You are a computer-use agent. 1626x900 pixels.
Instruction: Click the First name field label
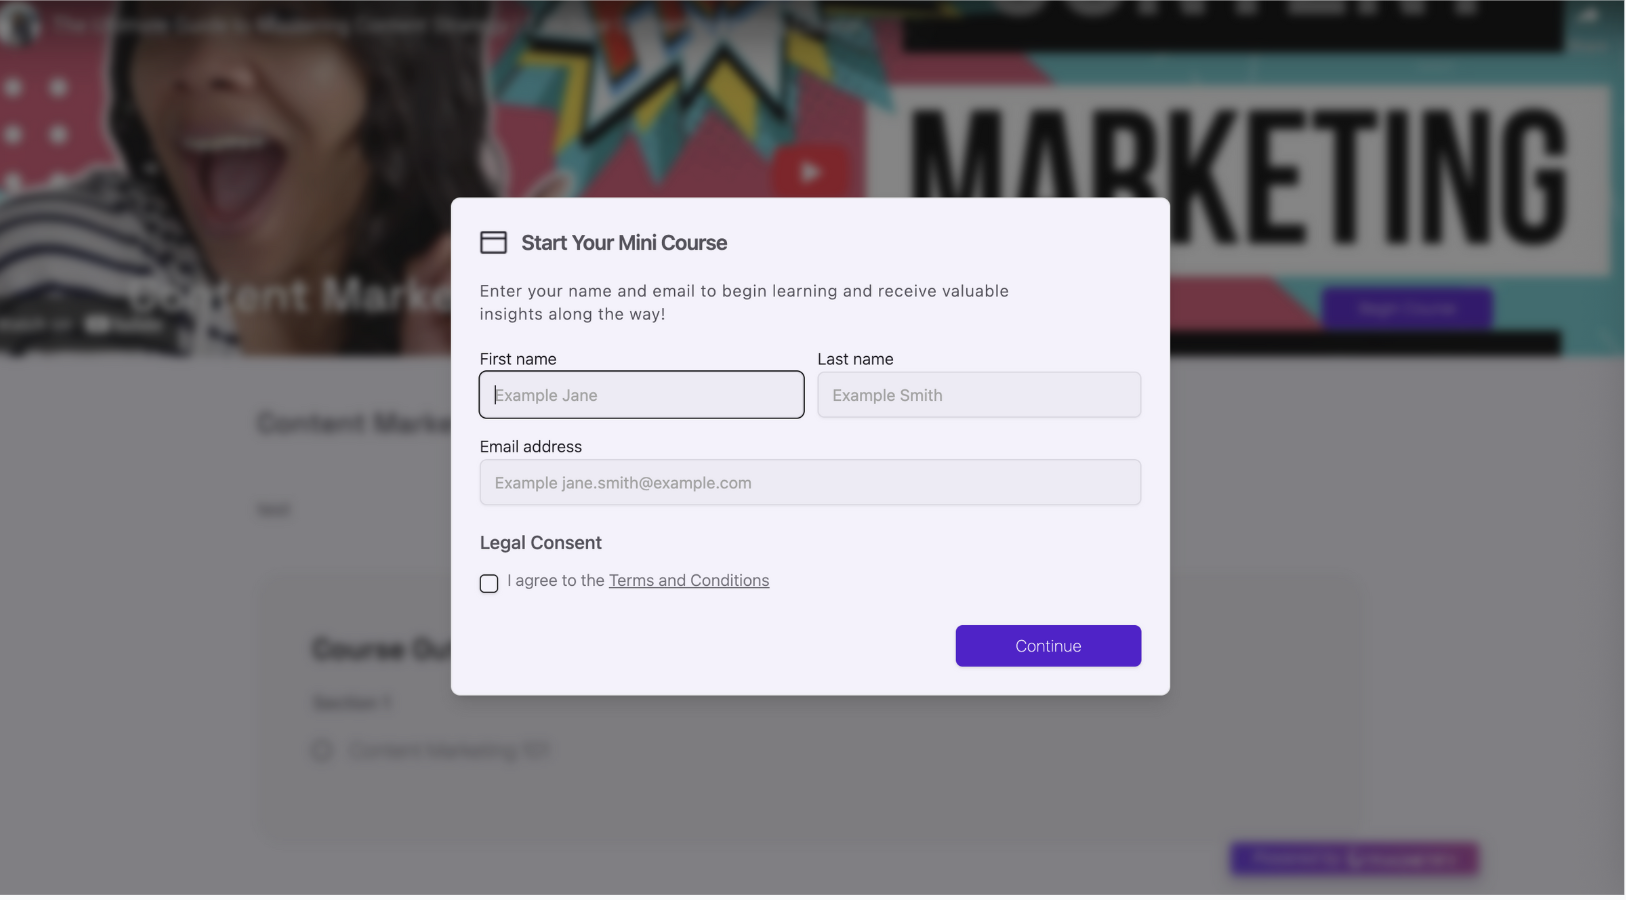click(518, 359)
